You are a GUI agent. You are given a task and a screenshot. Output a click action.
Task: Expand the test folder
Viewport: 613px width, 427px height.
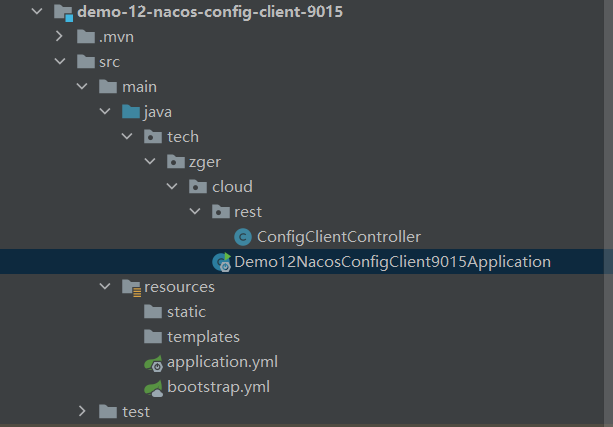pos(82,411)
